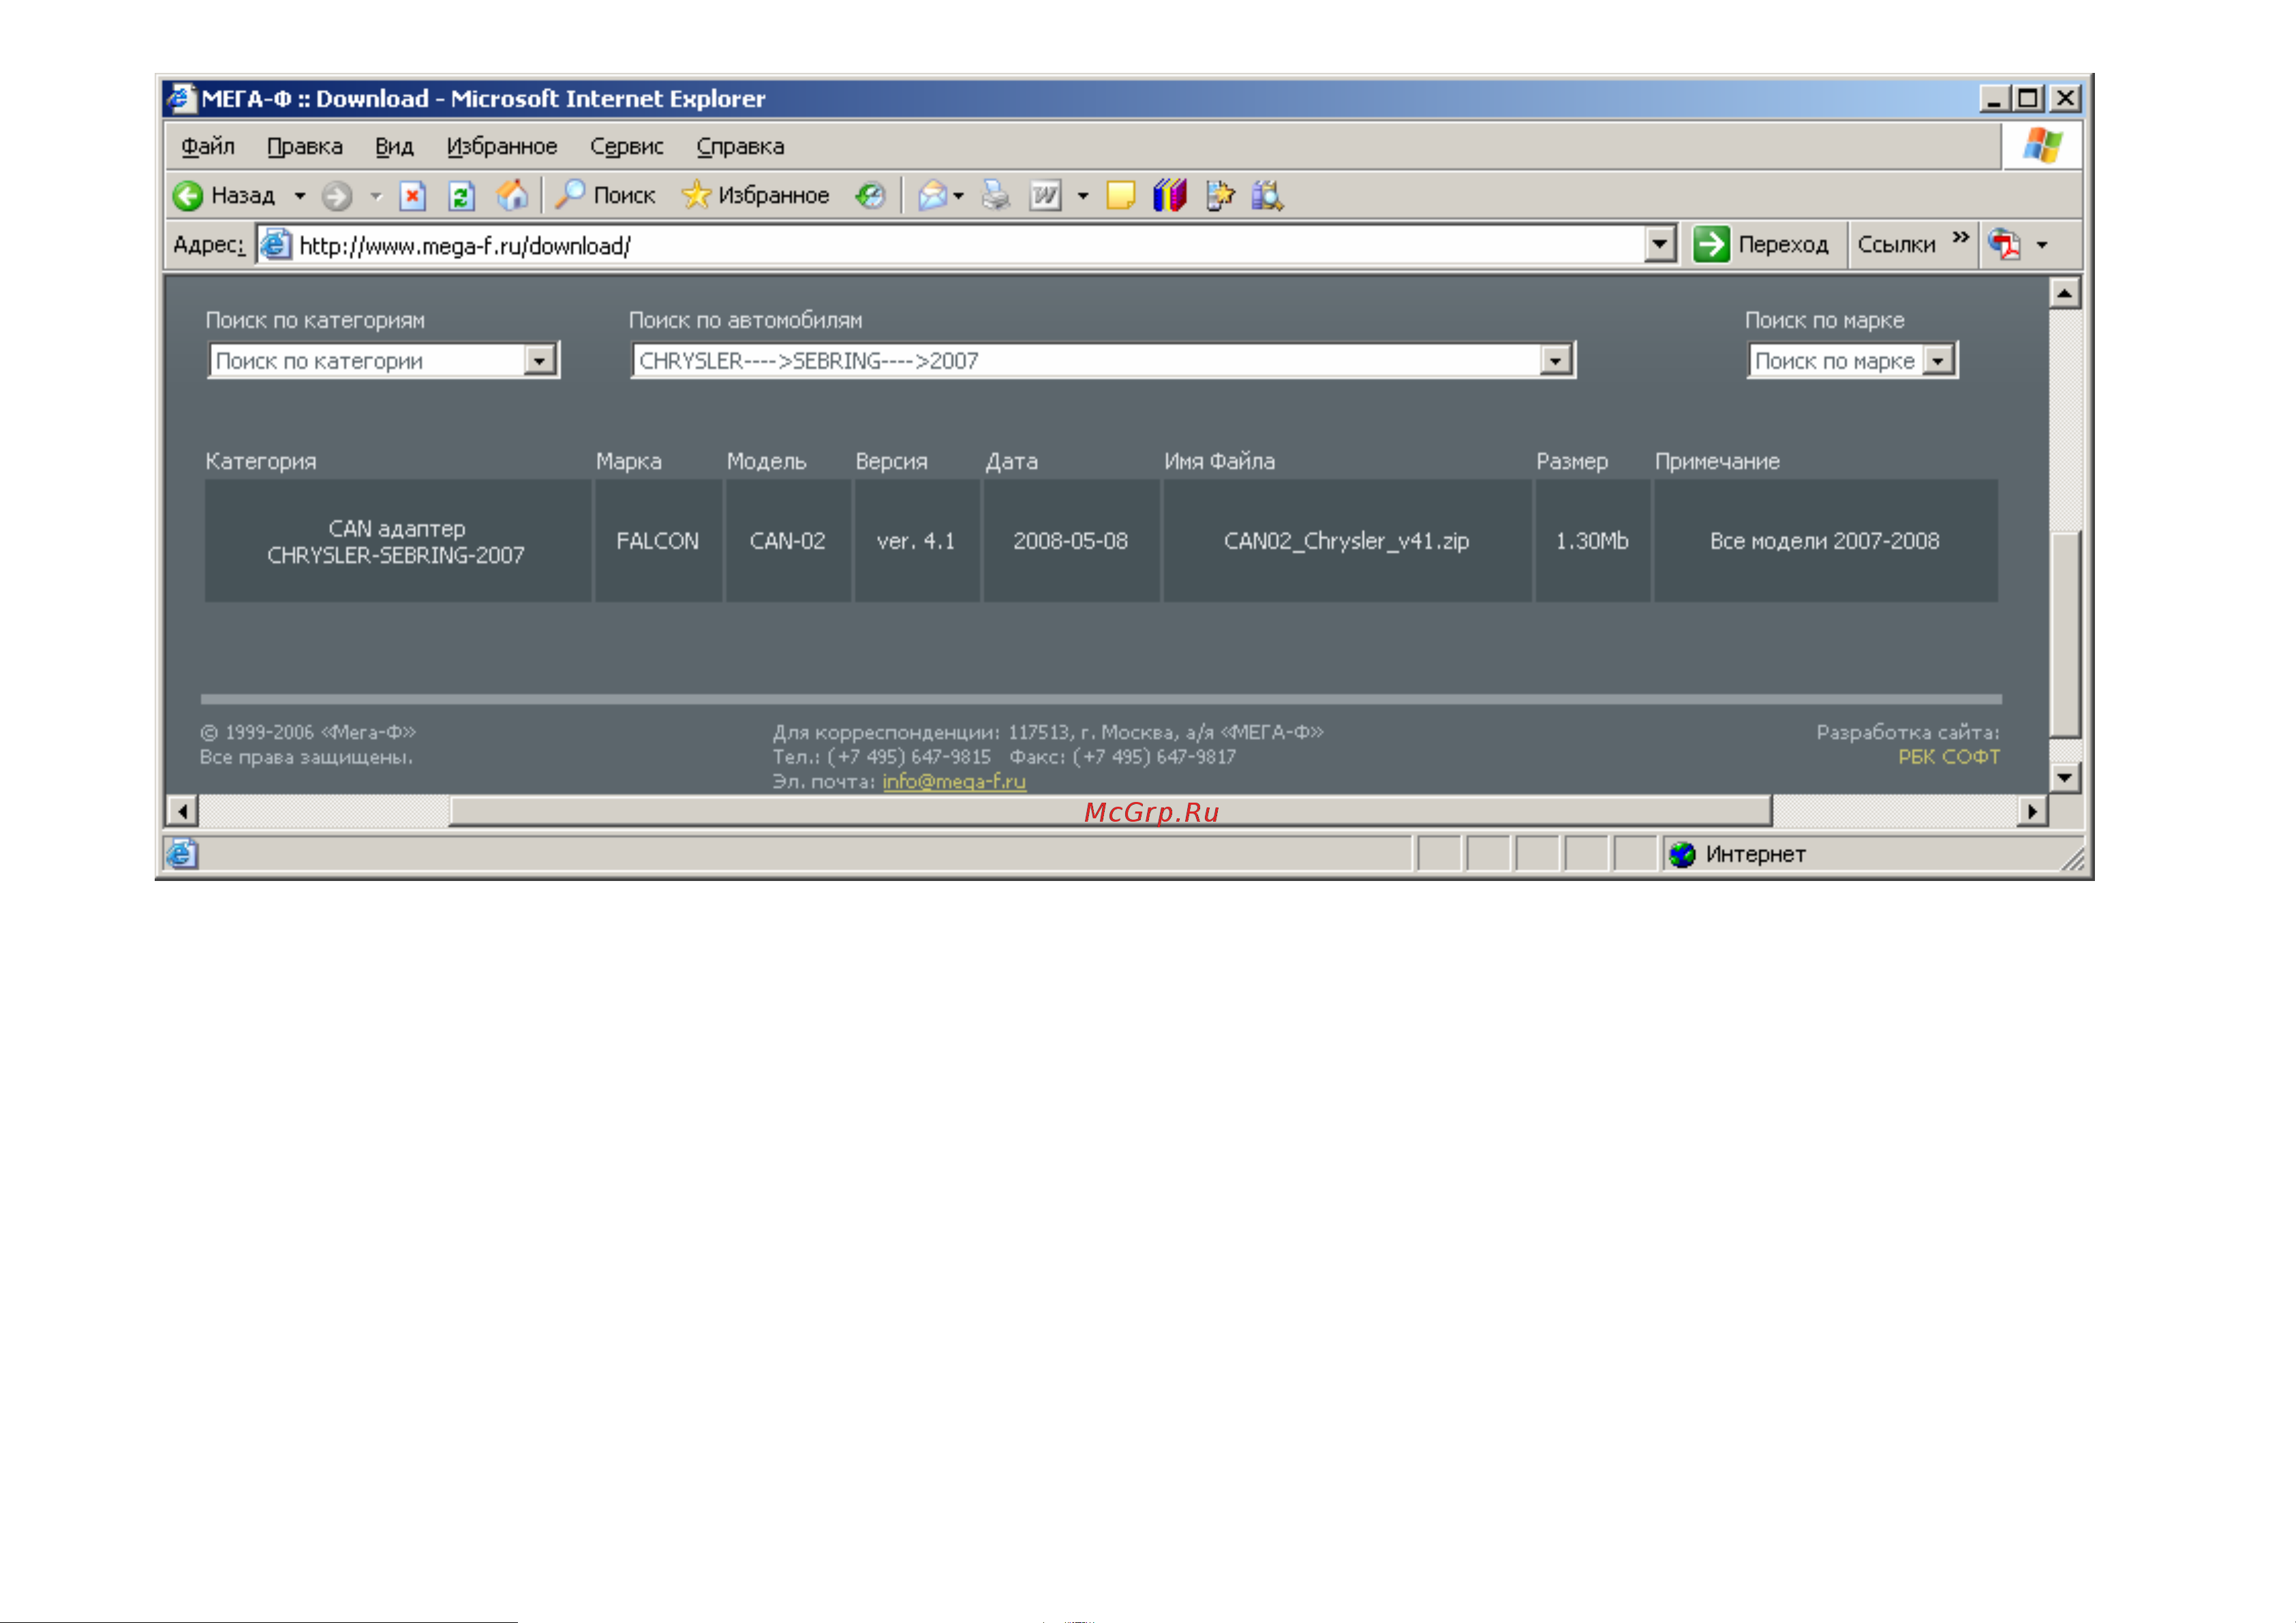The image size is (2296, 1623).
Task: Open Поиск по категории dropdown
Action: (384, 360)
